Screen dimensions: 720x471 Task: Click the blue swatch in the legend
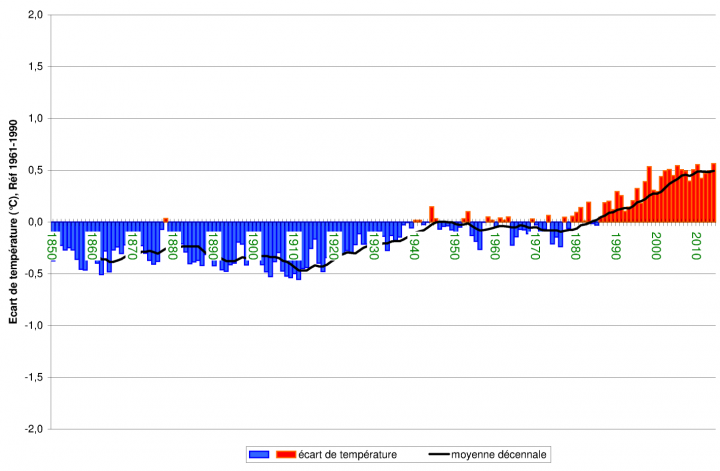[x=259, y=454]
